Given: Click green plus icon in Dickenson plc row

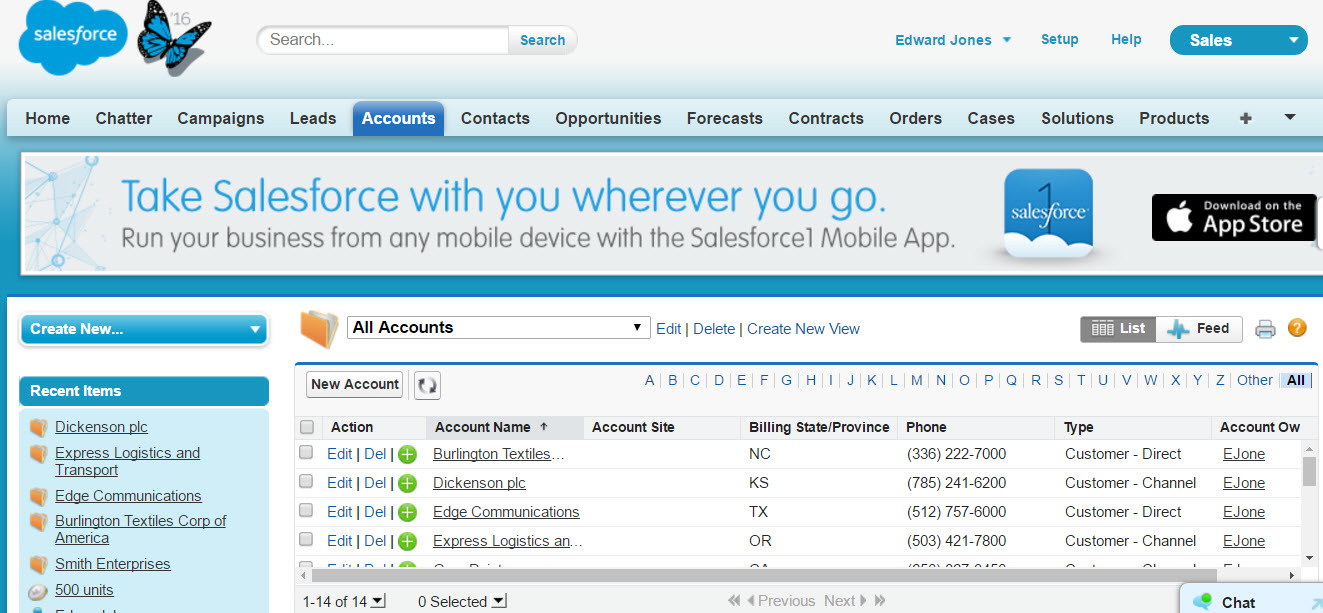Looking at the screenshot, I should pyautogui.click(x=407, y=484).
